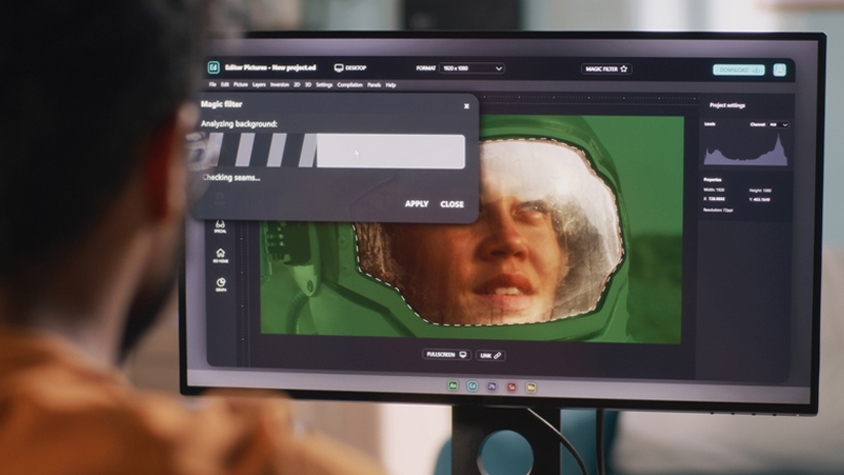Click the user profile avatar icon
Image resolution: width=844 pixels, height=475 pixels.
tap(779, 70)
